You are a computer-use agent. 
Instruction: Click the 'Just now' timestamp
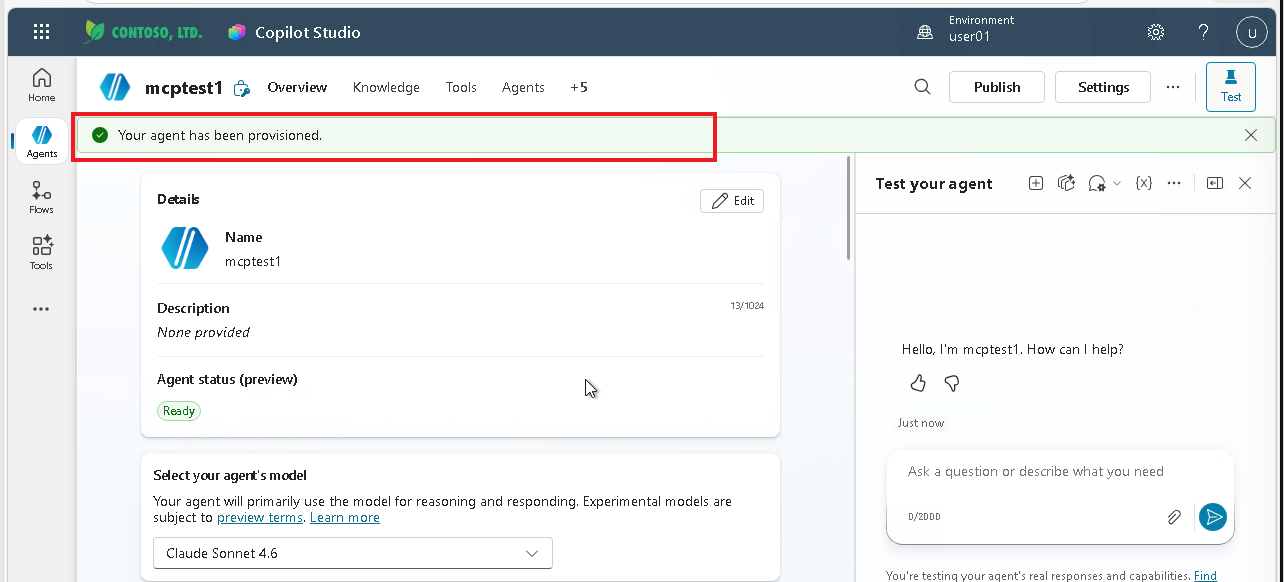click(x=921, y=423)
